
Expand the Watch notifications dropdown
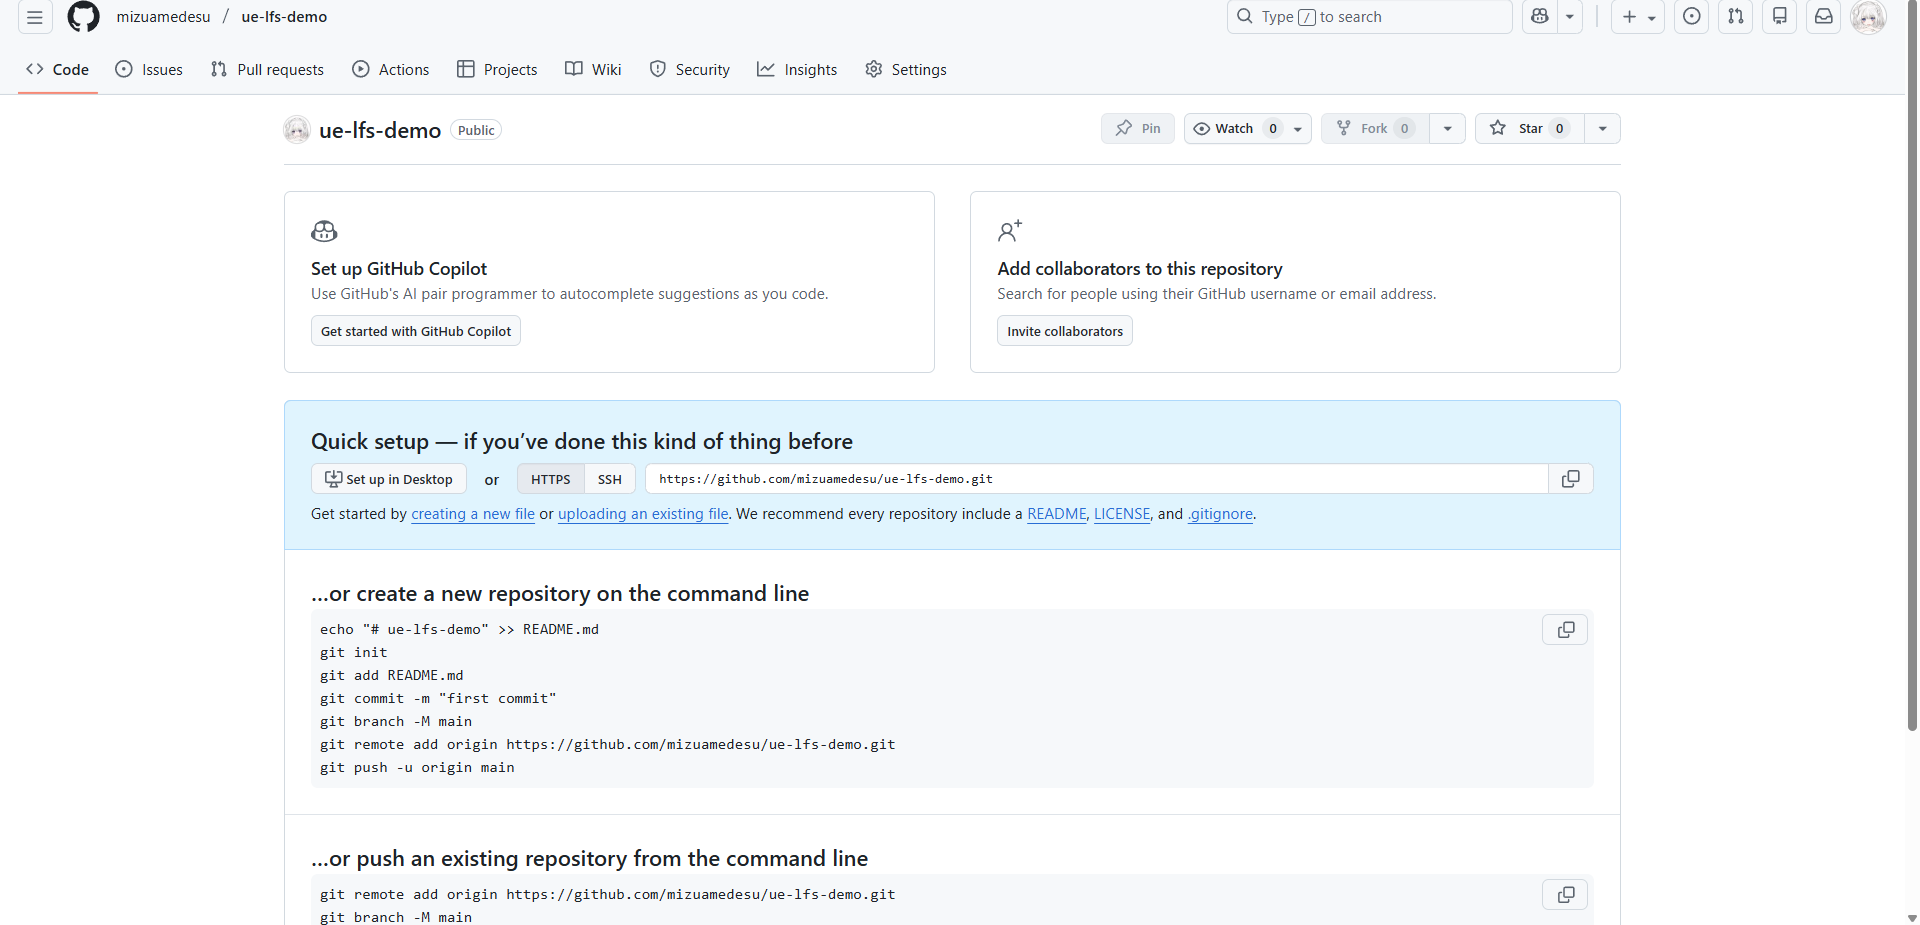[1297, 129]
